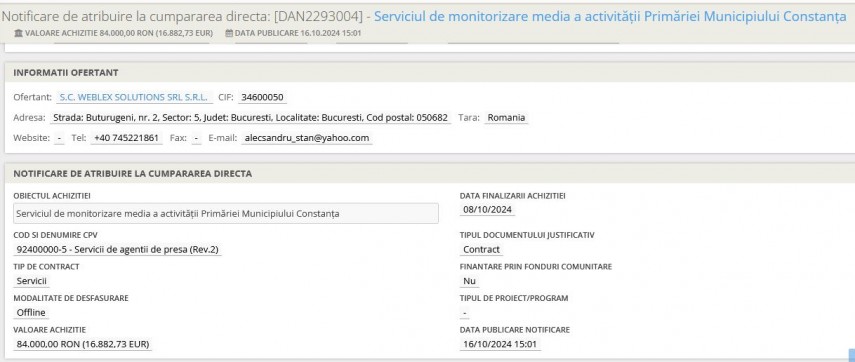Click the Obiectul achizitiei input field
855x362 pixels.
click(x=226, y=214)
